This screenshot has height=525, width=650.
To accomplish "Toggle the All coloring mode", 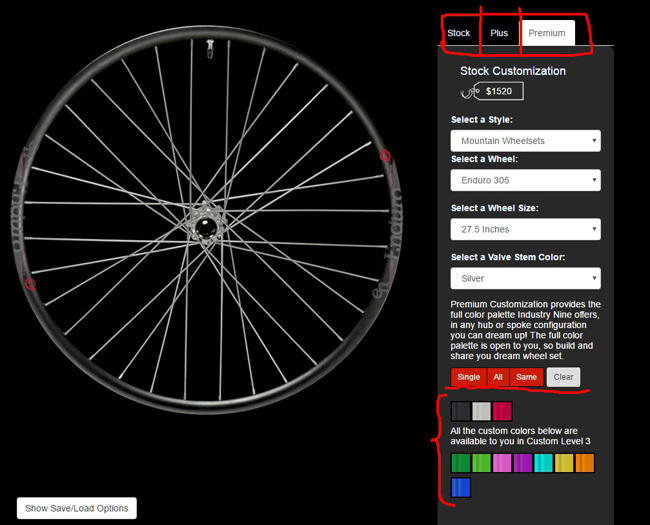I will click(x=499, y=377).
